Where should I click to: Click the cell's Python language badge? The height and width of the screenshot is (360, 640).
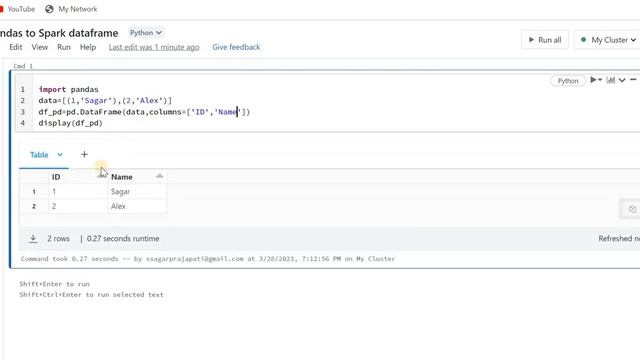click(568, 81)
